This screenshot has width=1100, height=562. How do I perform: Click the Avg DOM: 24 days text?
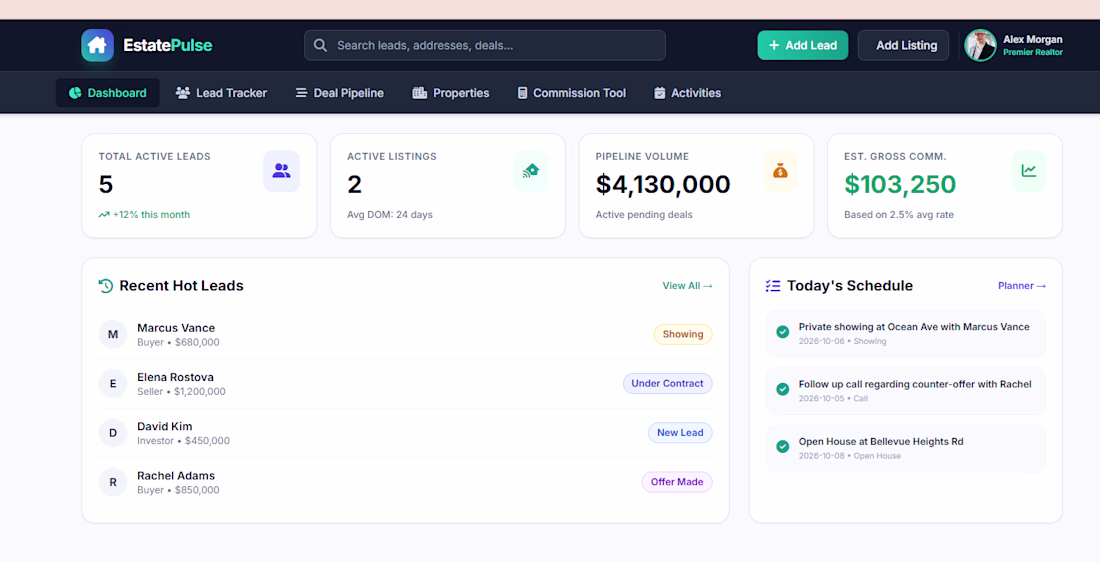coord(390,215)
